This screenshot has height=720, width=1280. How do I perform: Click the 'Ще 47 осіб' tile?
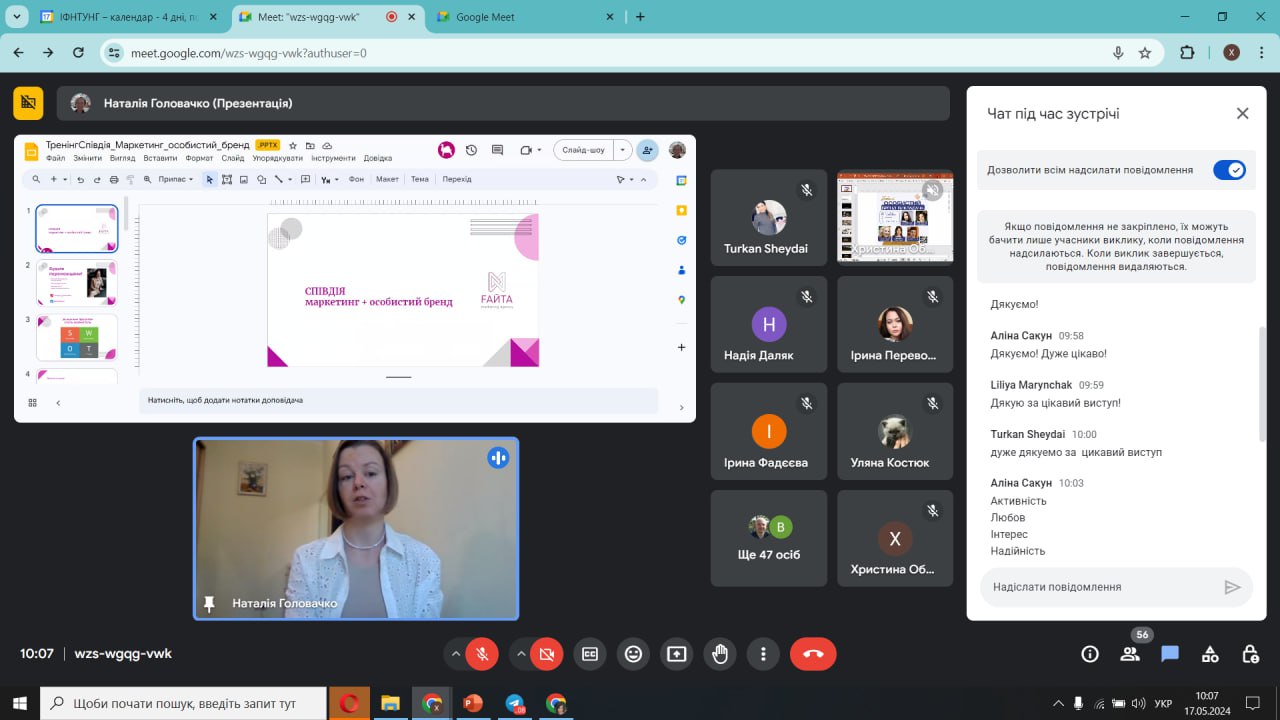[x=768, y=538]
